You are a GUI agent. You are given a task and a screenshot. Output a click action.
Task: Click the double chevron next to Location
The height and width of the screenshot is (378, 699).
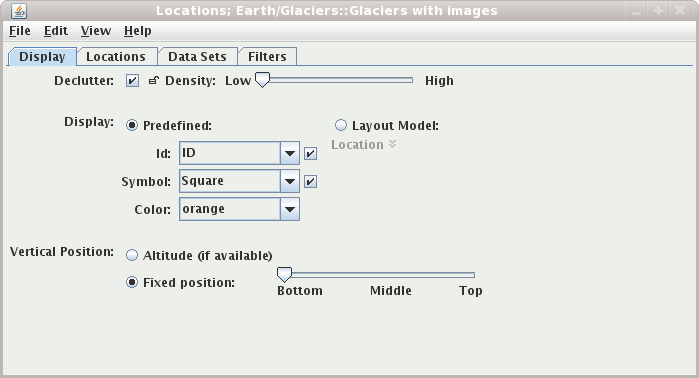(x=392, y=144)
